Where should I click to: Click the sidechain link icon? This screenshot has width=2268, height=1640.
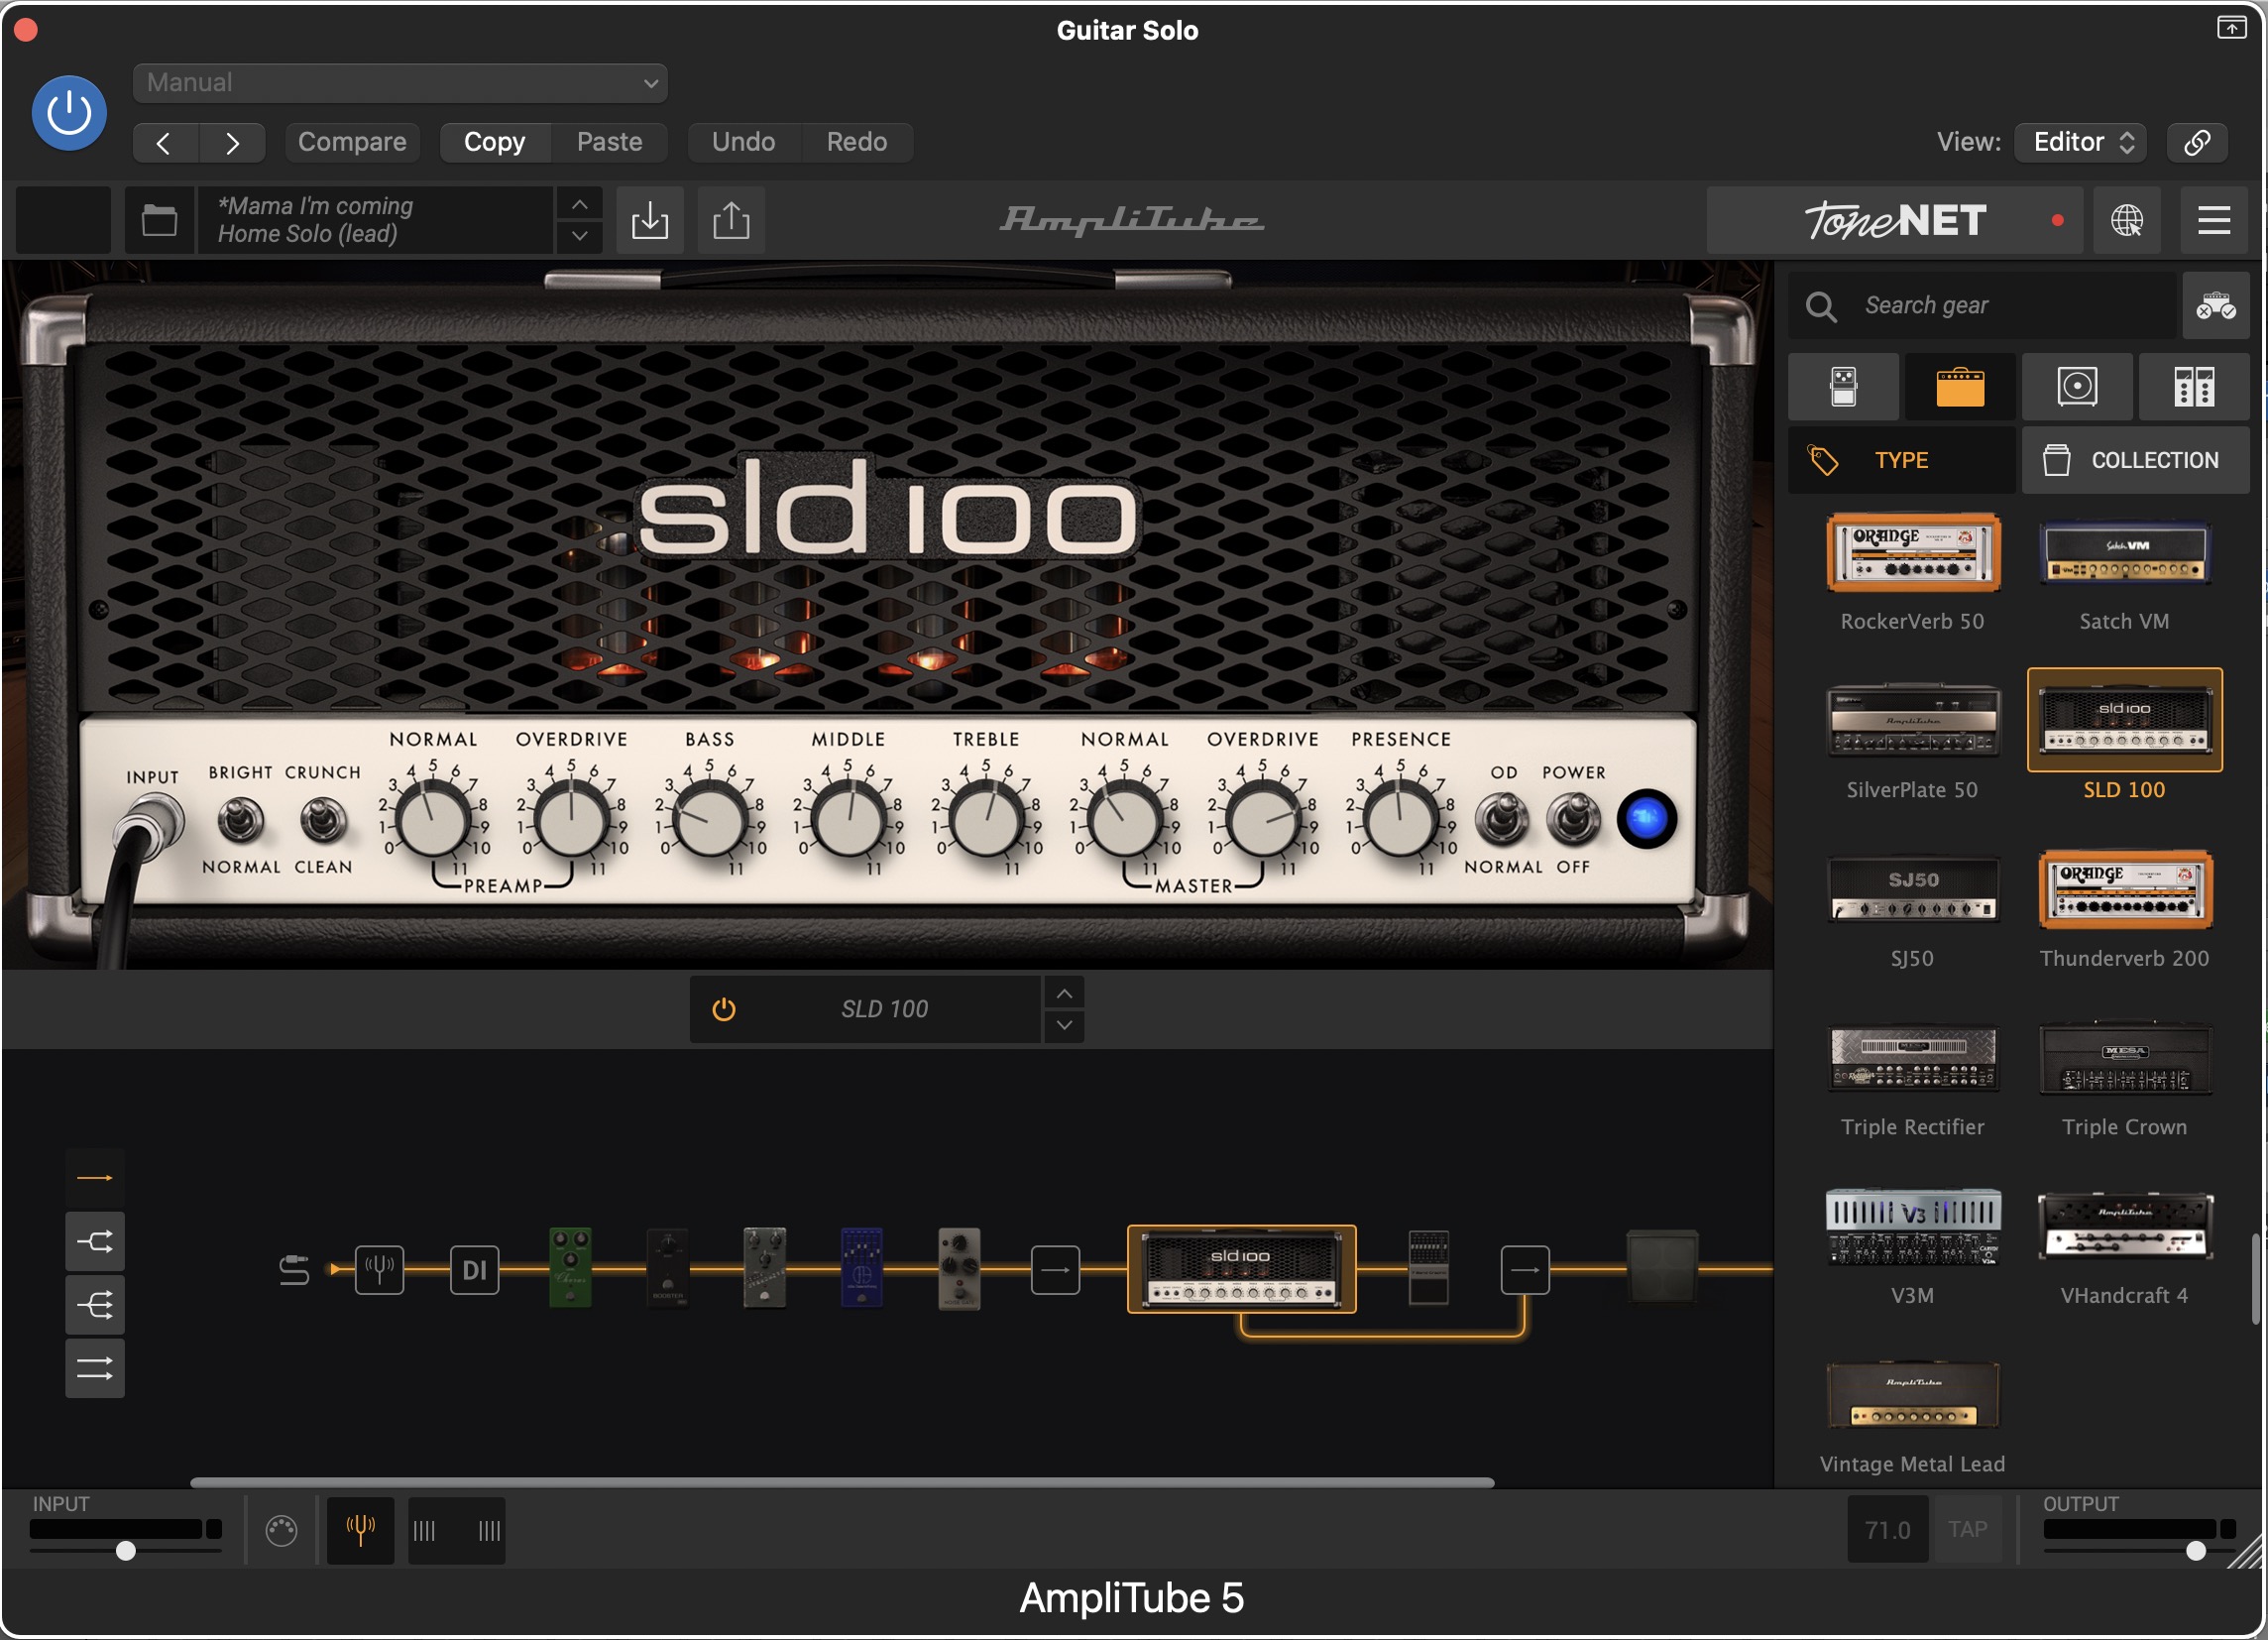(x=2197, y=142)
